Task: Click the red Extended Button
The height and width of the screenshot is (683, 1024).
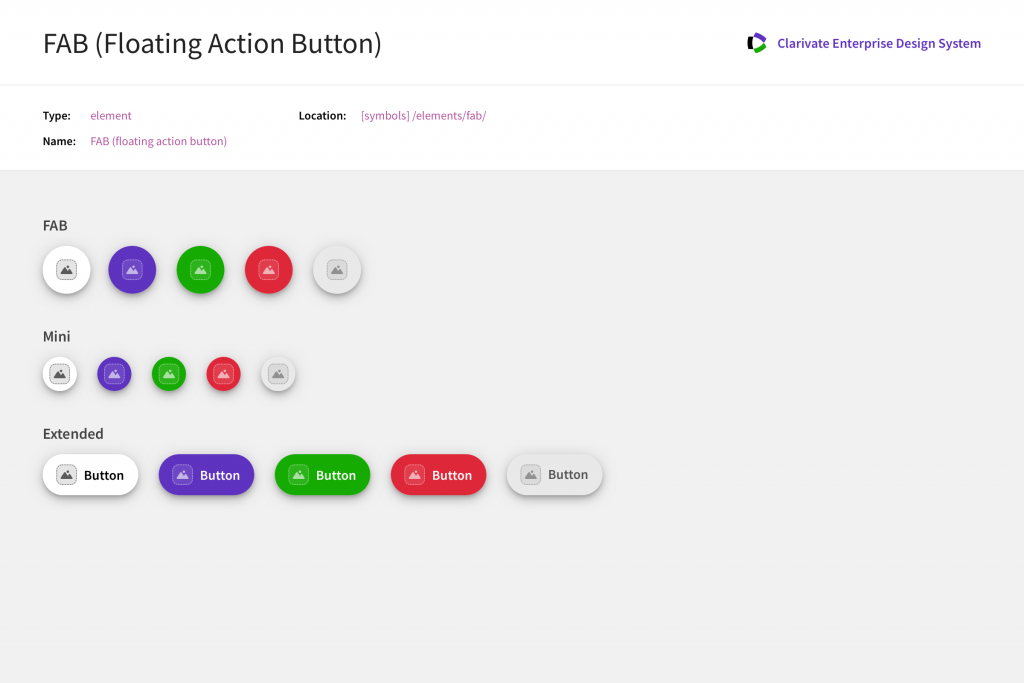Action: 438,475
